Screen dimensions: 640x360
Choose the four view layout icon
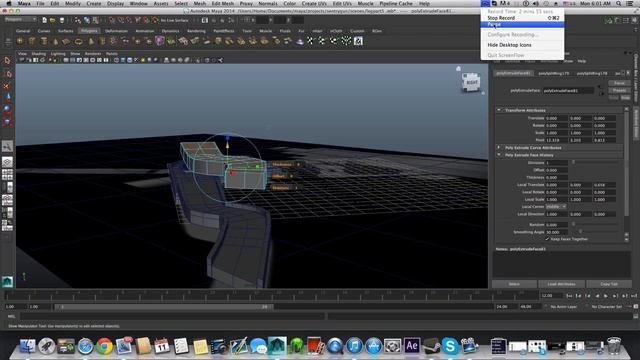(7, 175)
